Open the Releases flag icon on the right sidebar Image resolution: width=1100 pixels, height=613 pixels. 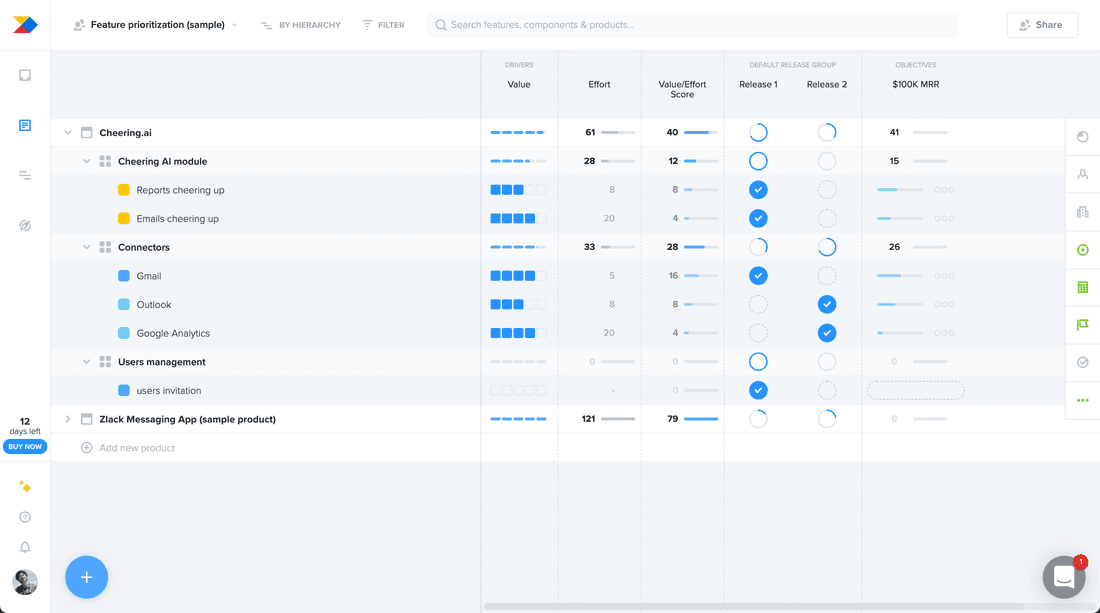point(1082,324)
